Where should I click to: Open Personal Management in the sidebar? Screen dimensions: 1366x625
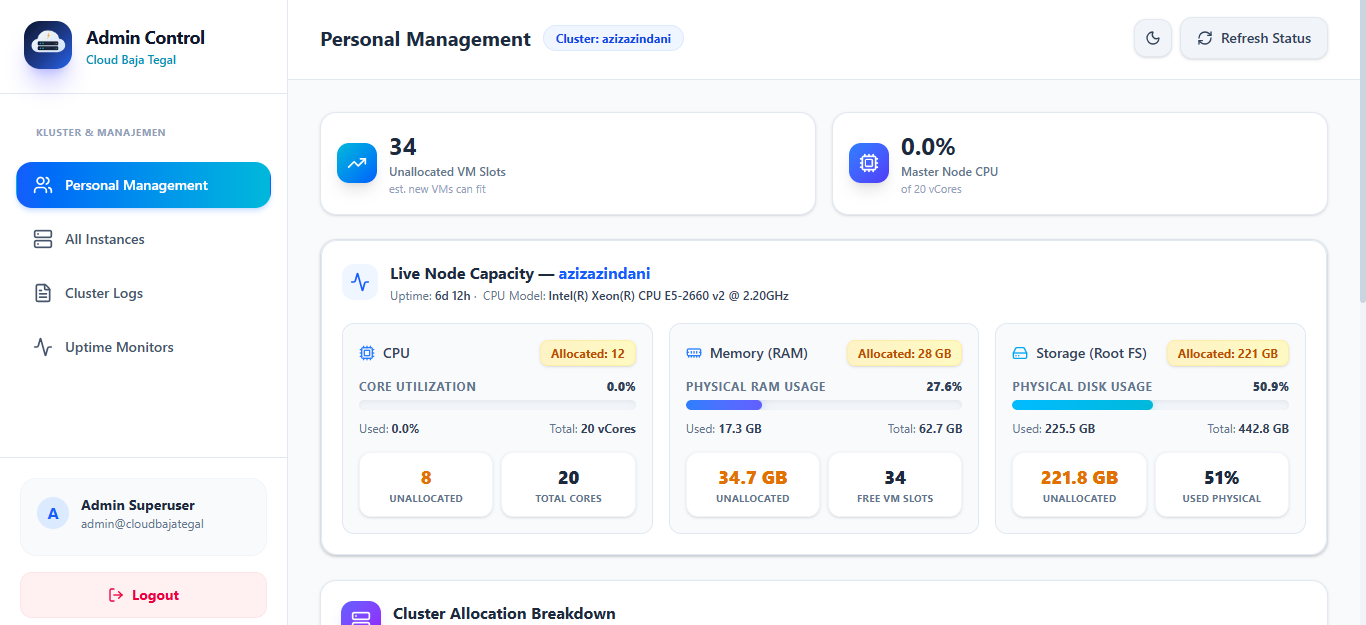(x=143, y=185)
